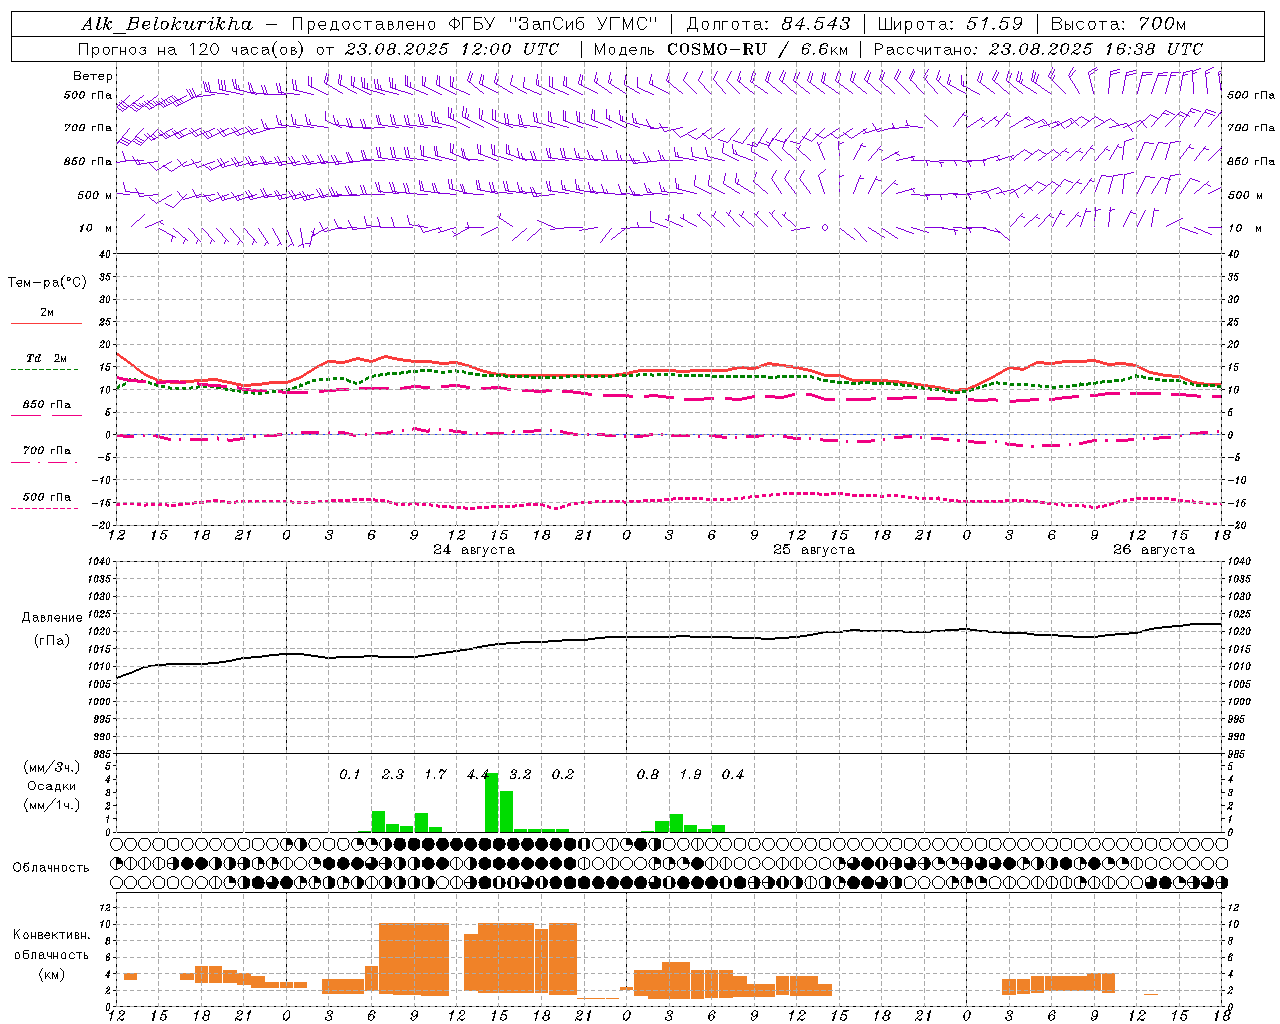Image resolution: width=1280 pixels, height=1024 pixels.
Task: Click precipitation value 3.2
Action: tap(520, 775)
